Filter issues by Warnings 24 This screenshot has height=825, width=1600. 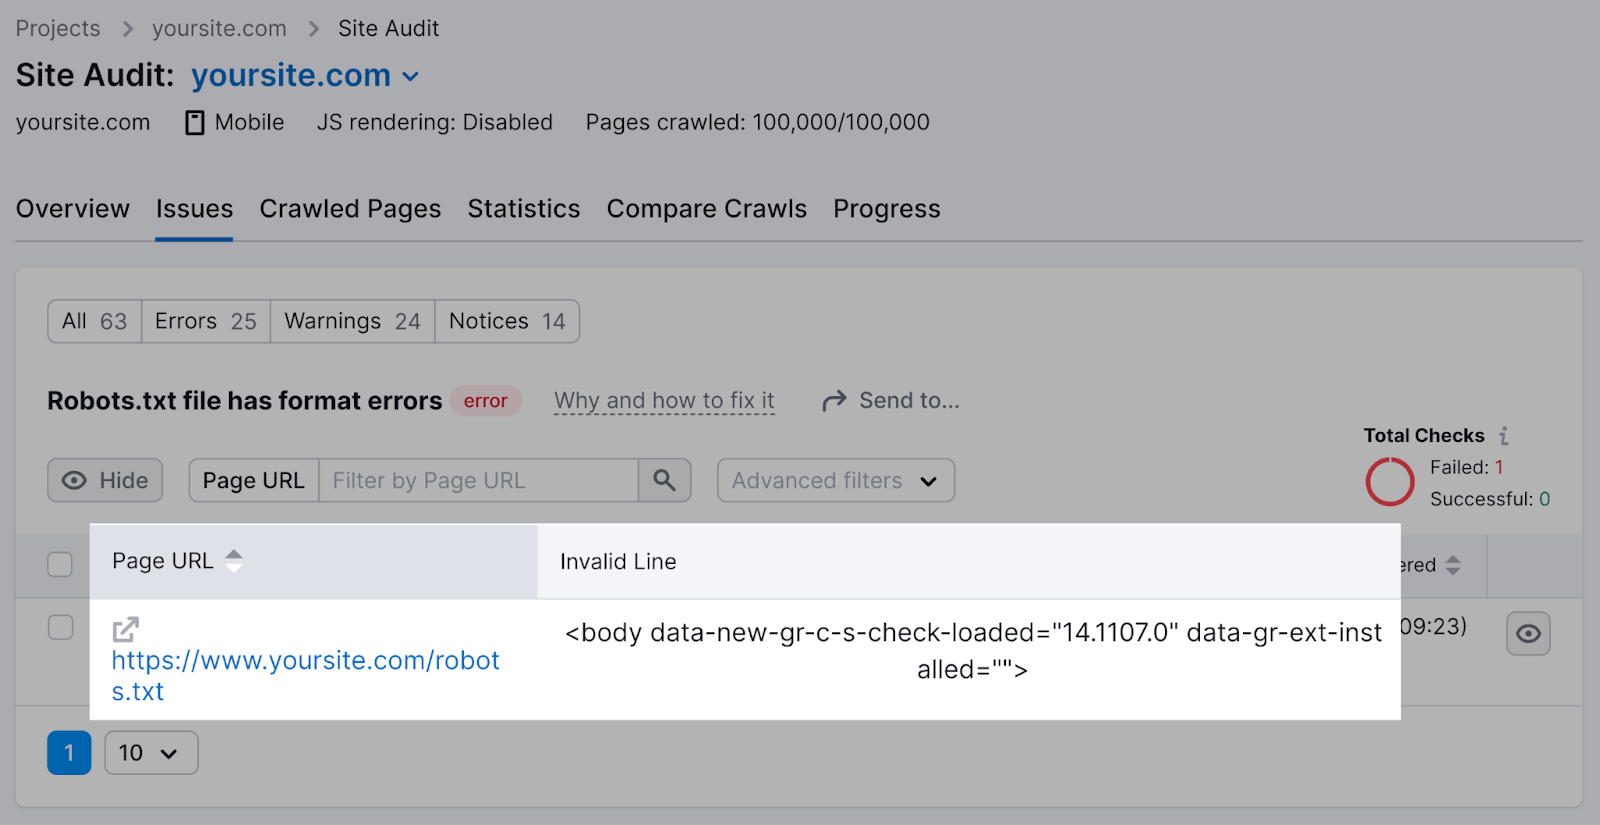click(x=353, y=321)
